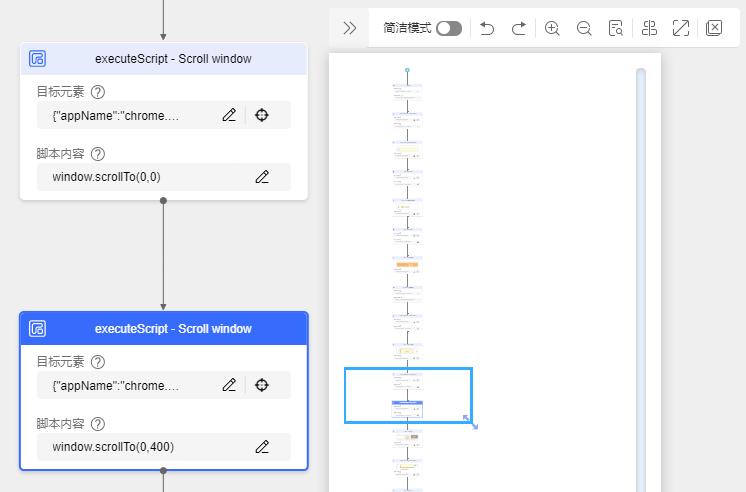This screenshot has height=492, width=746.
Task: Click the output connector dot below the first node
Action: point(163,200)
